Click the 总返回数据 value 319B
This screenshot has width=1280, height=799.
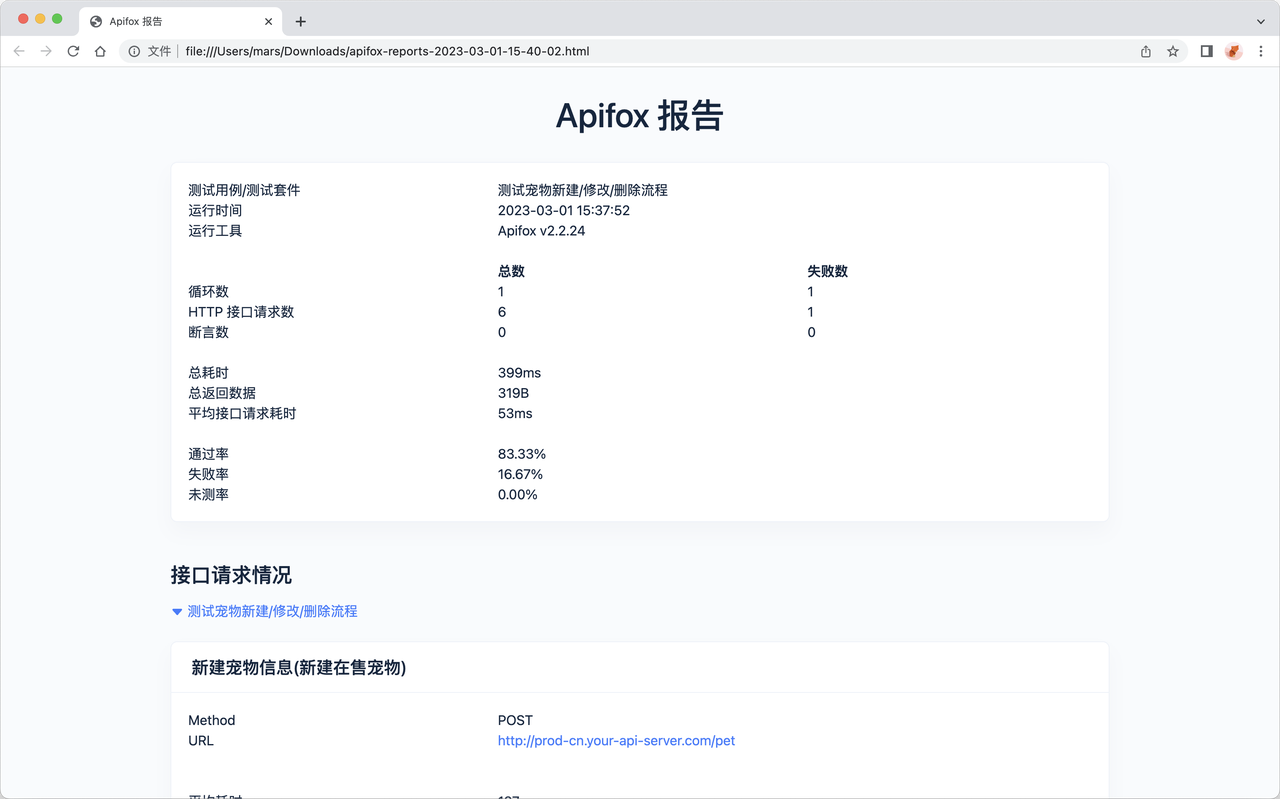coord(513,393)
